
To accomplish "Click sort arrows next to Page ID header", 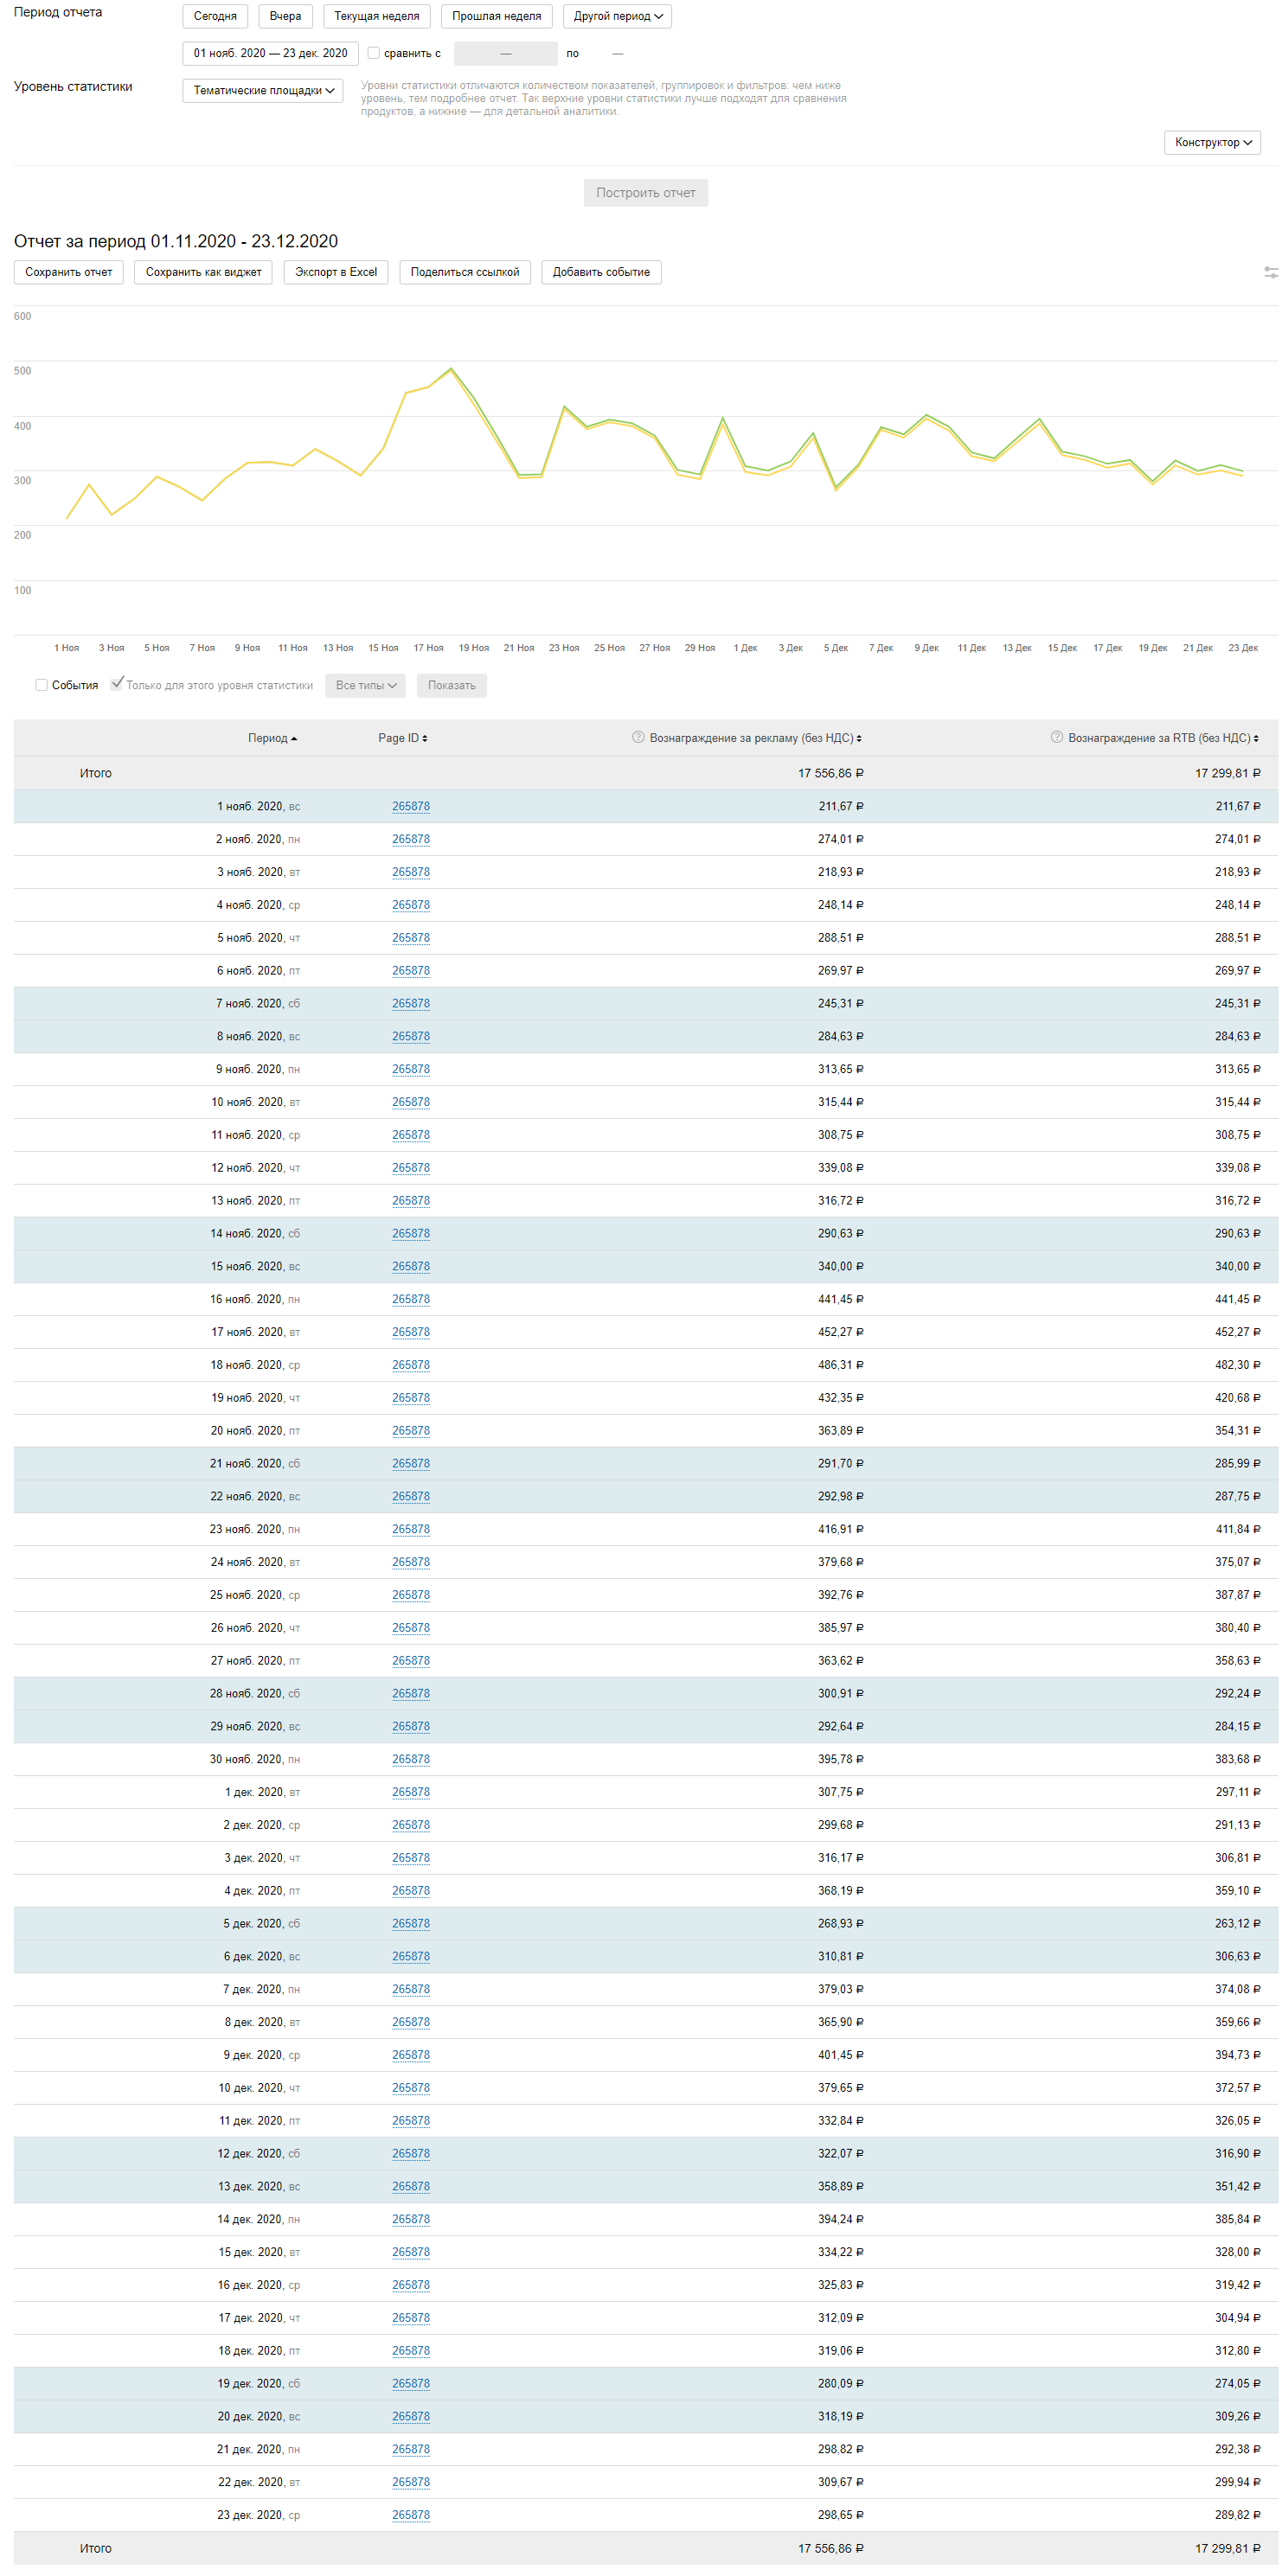I will tap(425, 739).
